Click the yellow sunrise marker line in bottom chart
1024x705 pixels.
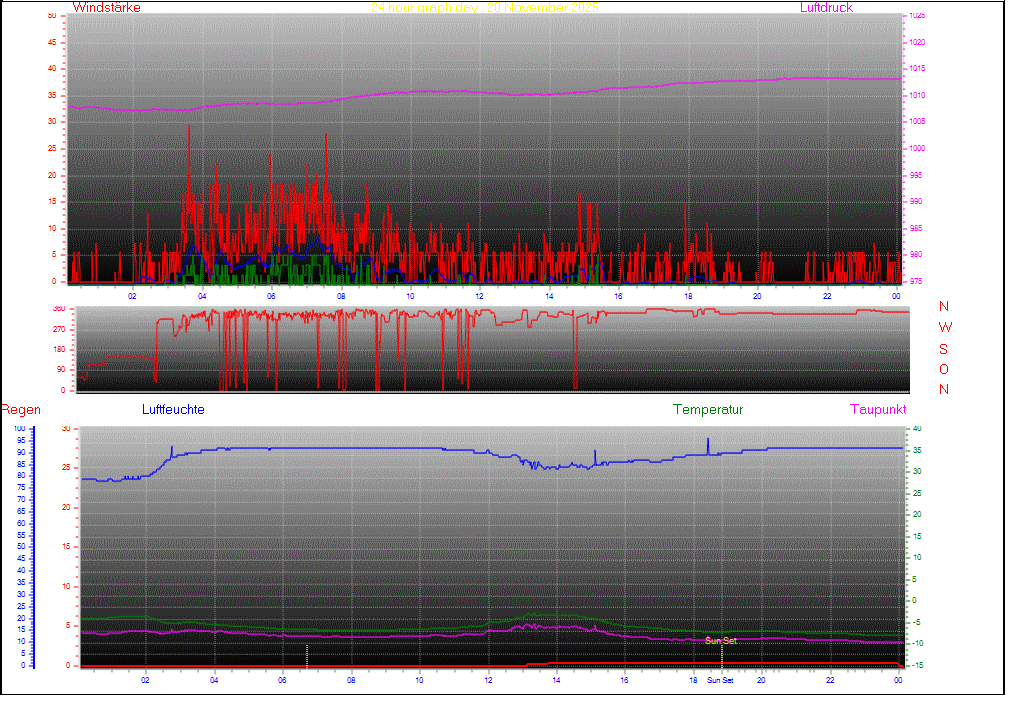(x=307, y=655)
